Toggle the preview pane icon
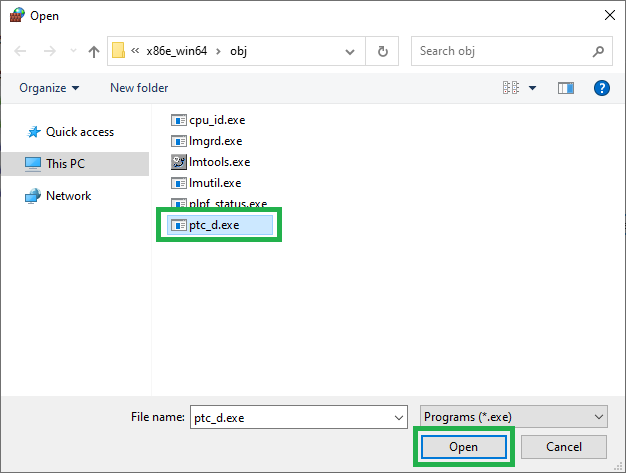Image resolution: width=626 pixels, height=473 pixels. click(x=566, y=88)
